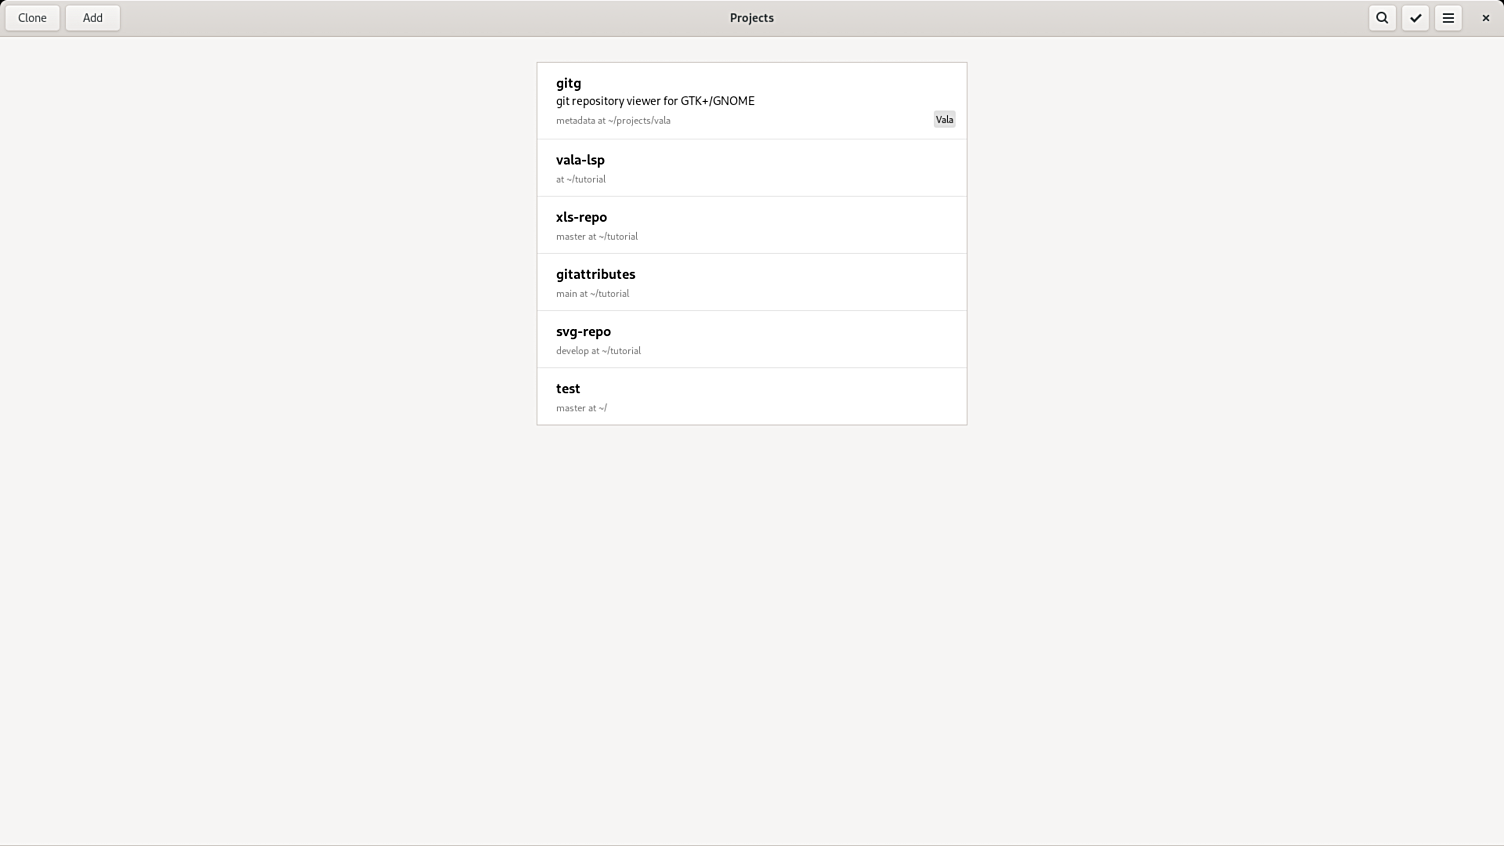1504x846 pixels.
Task: Open the search projects magnifier icon
Action: (1382, 18)
